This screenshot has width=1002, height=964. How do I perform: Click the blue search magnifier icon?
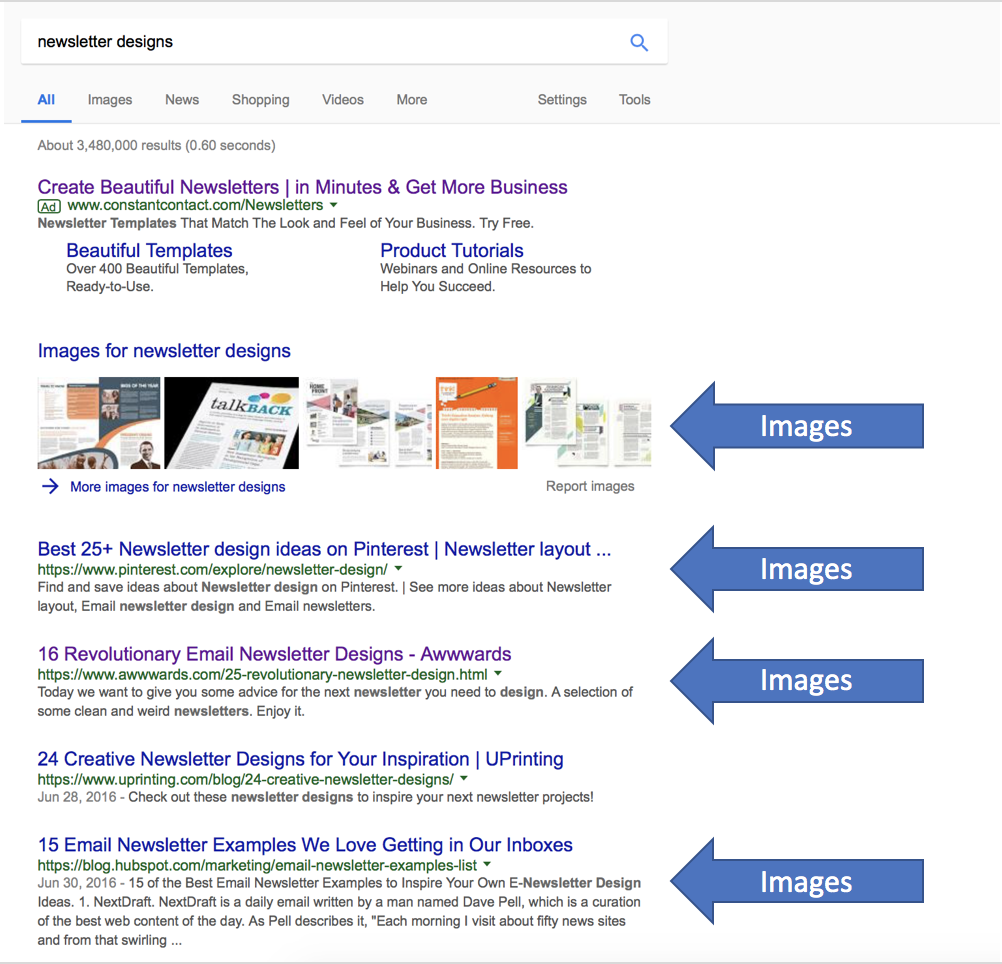(x=639, y=42)
